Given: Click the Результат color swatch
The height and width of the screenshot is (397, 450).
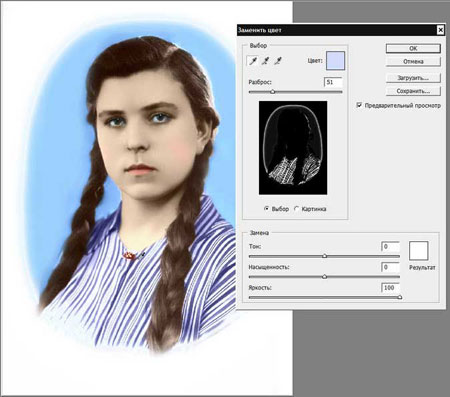Looking at the screenshot, I should pos(419,251).
